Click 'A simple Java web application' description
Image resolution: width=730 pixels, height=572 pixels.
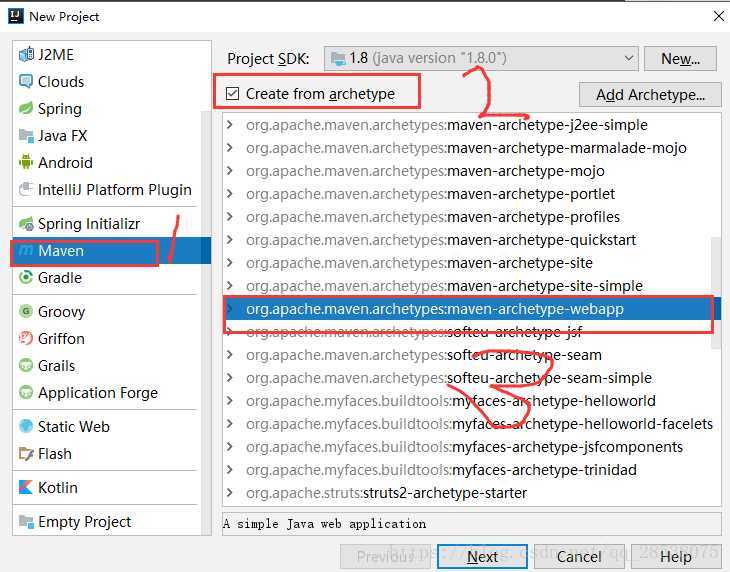[324, 524]
